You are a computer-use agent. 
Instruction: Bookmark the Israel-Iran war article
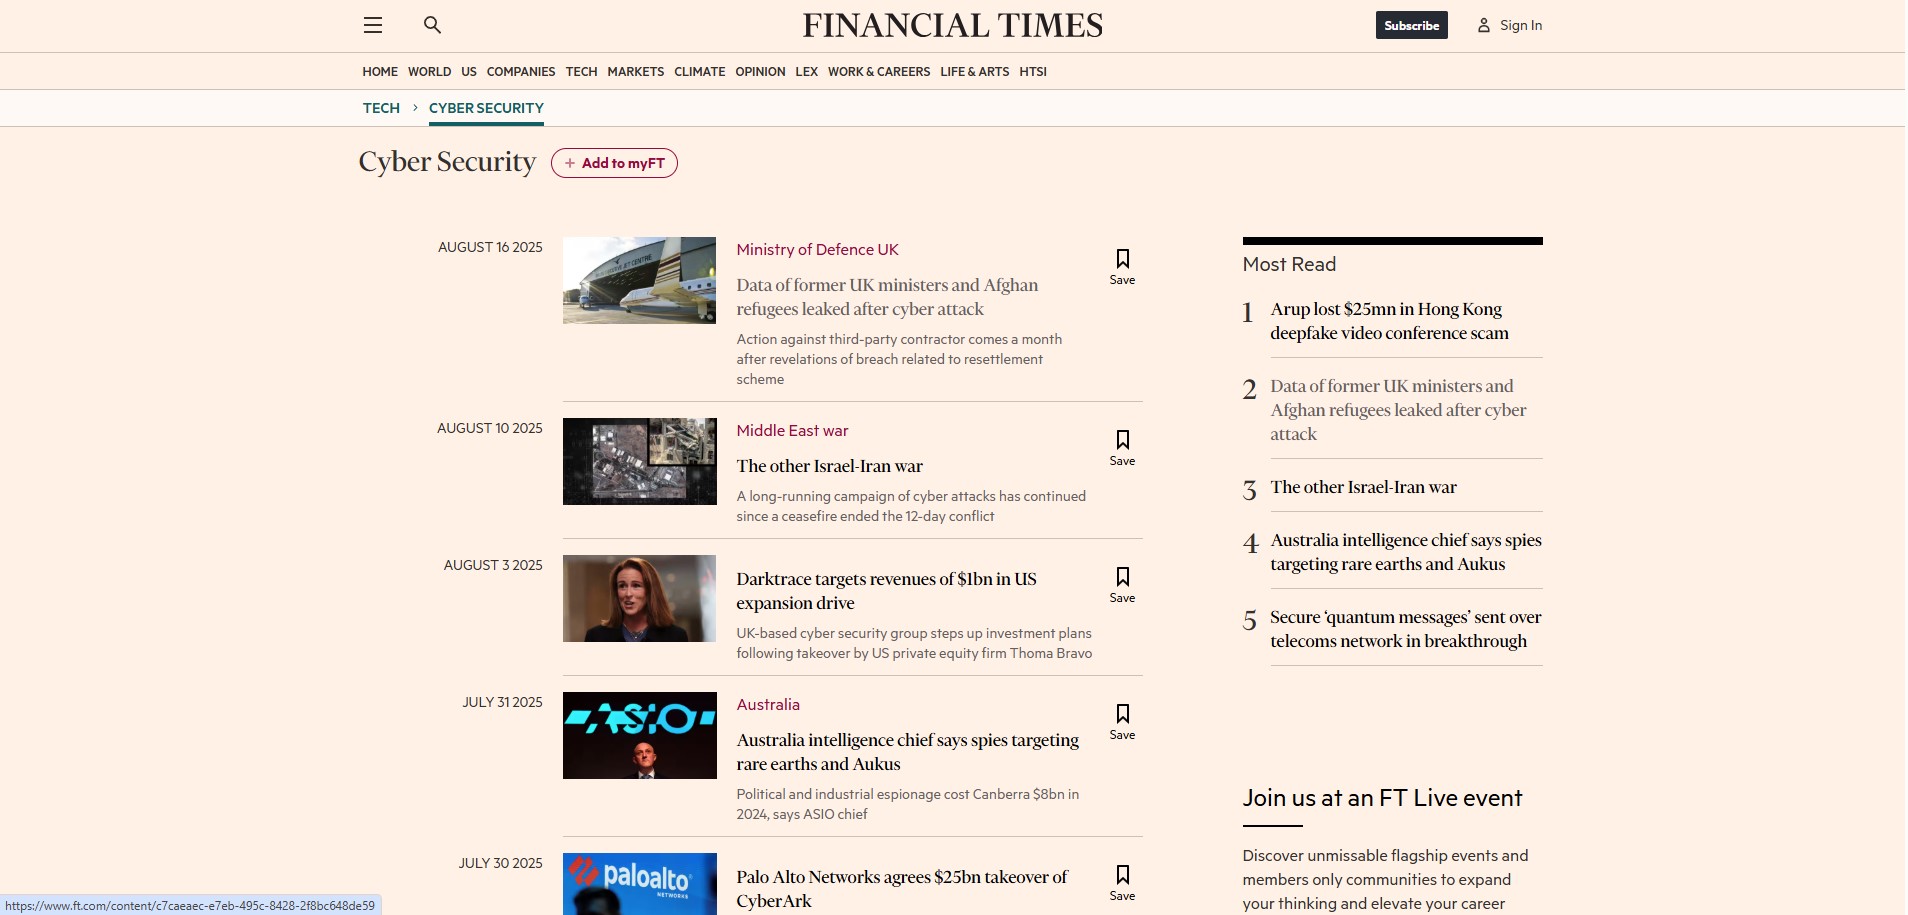(1122, 447)
